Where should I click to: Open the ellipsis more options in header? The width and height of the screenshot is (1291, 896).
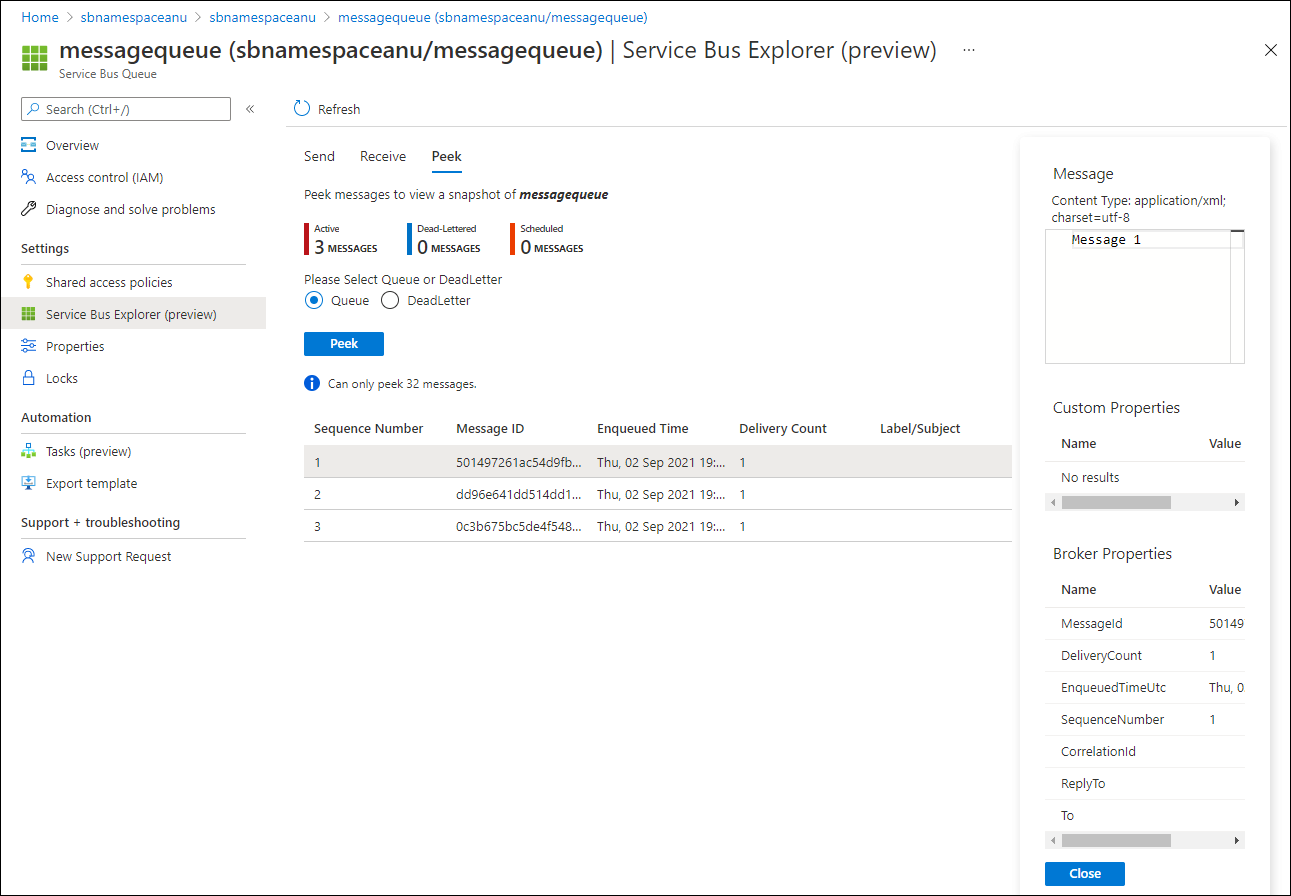[x=968, y=50]
